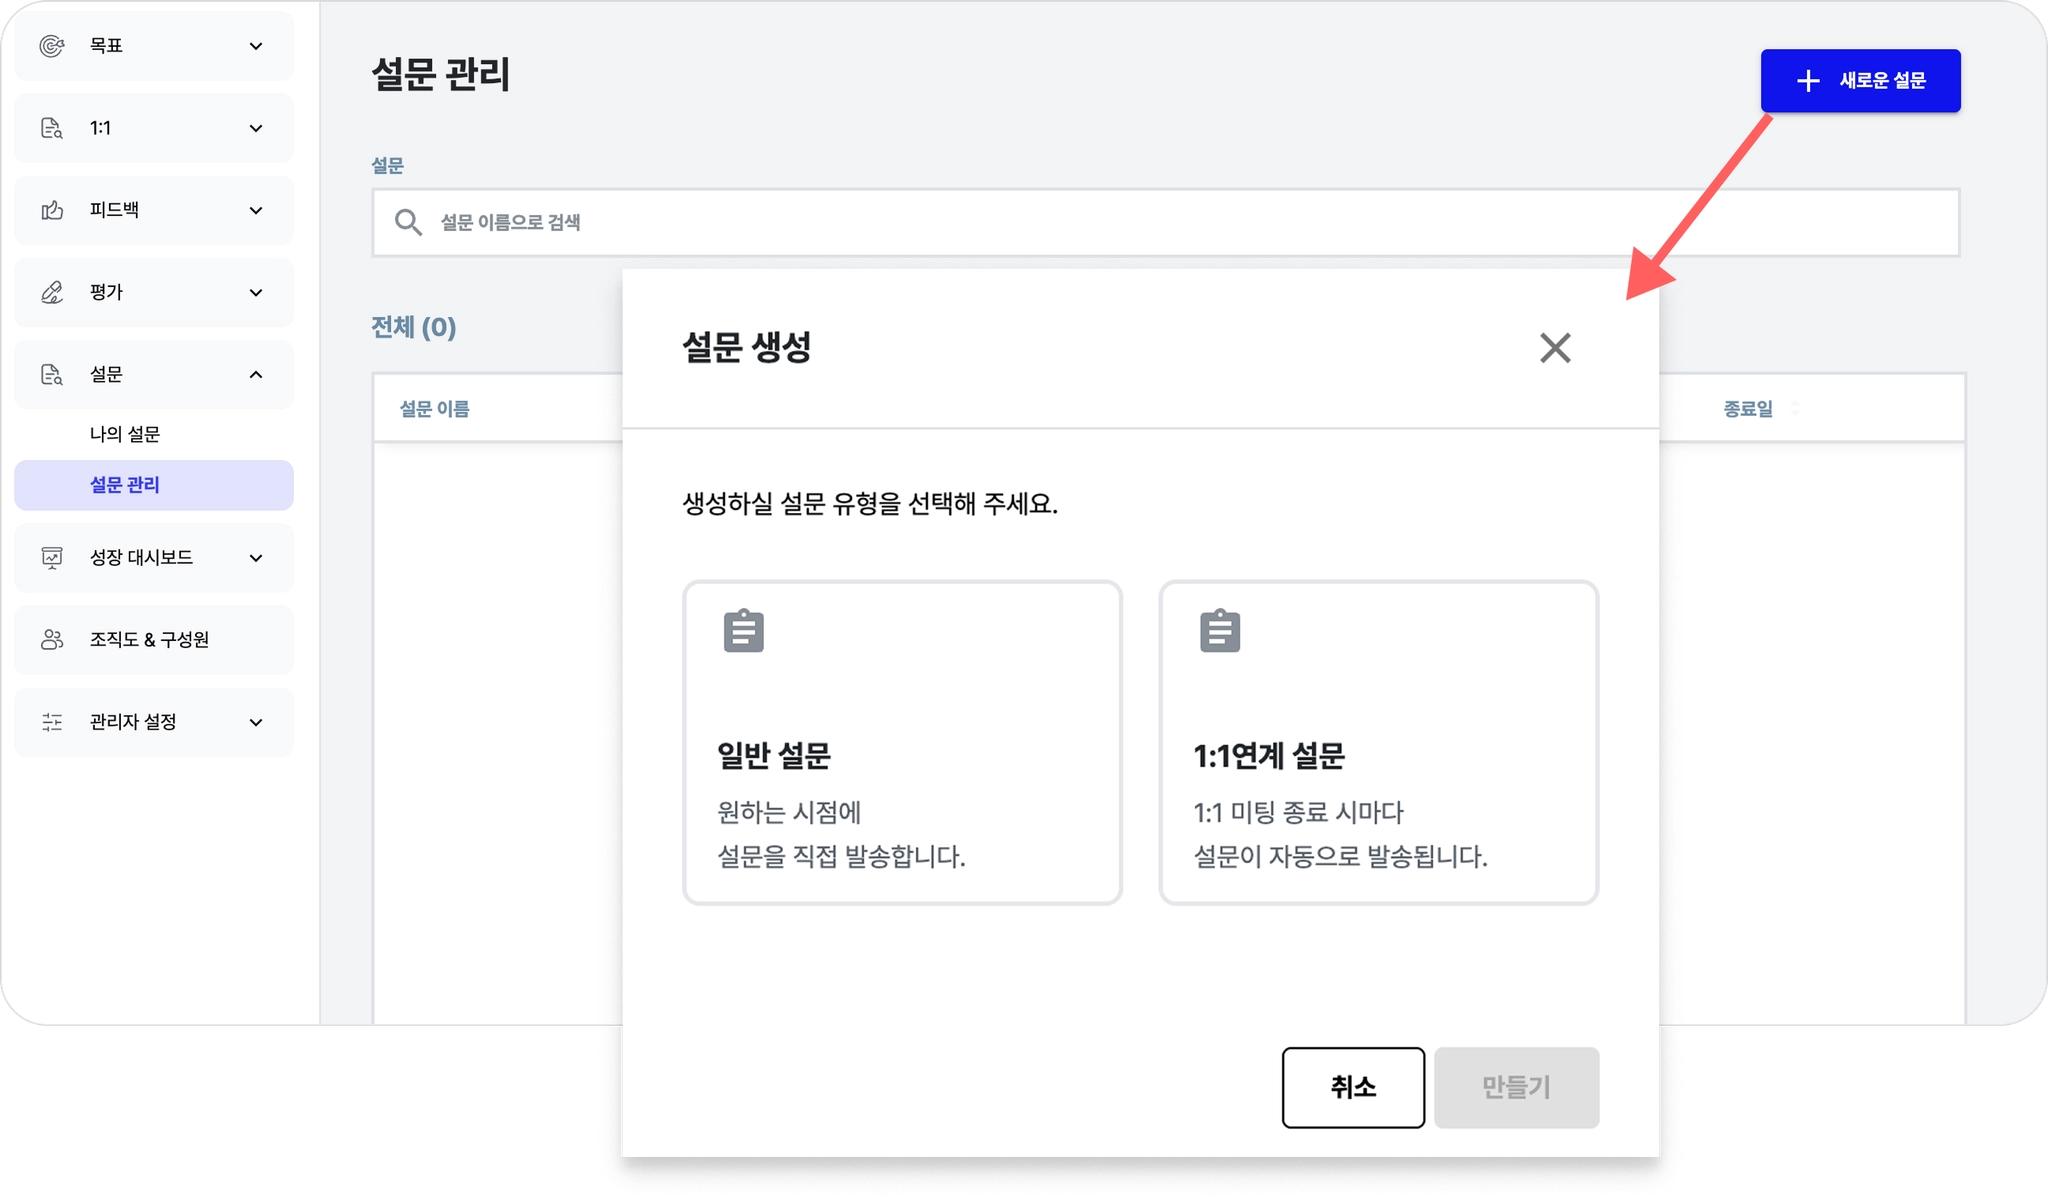The height and width of the screenshot is (1203, 2048).
Task: Click the 성장 대시보드 chart icon
Action: pos(52,557)
